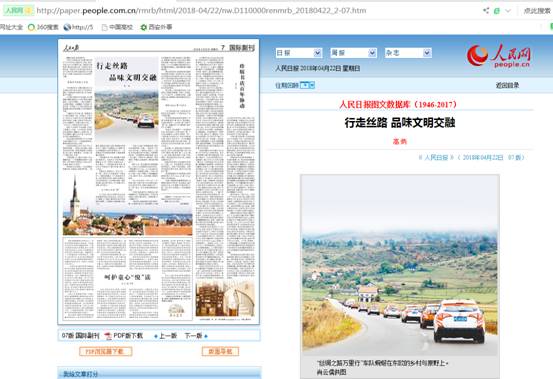Go to next page via 下一版
This screenshot has width=553, height=379.
click(196, 336)
